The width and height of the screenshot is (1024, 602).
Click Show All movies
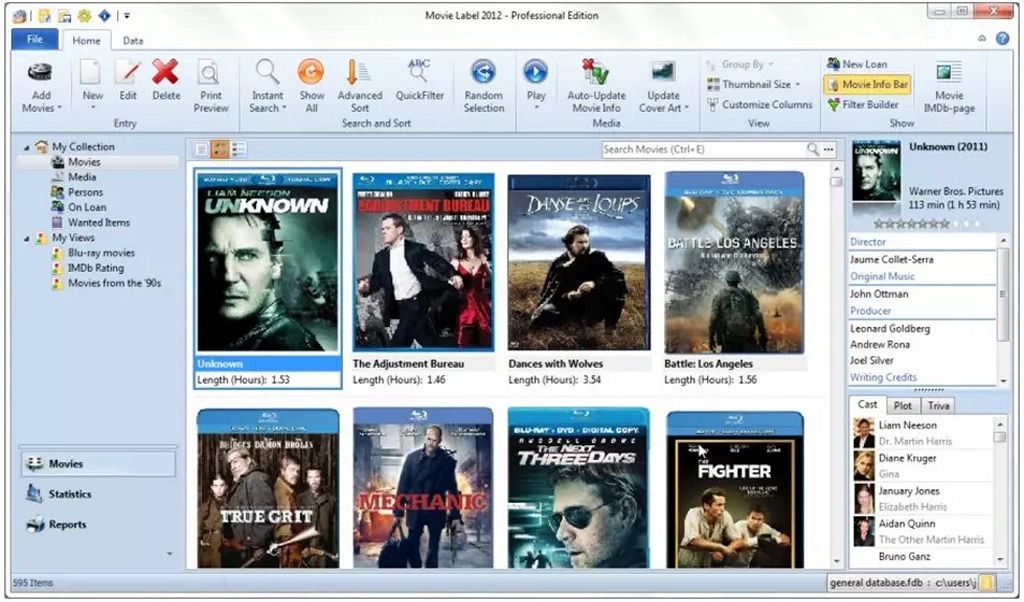coord(312,86)
